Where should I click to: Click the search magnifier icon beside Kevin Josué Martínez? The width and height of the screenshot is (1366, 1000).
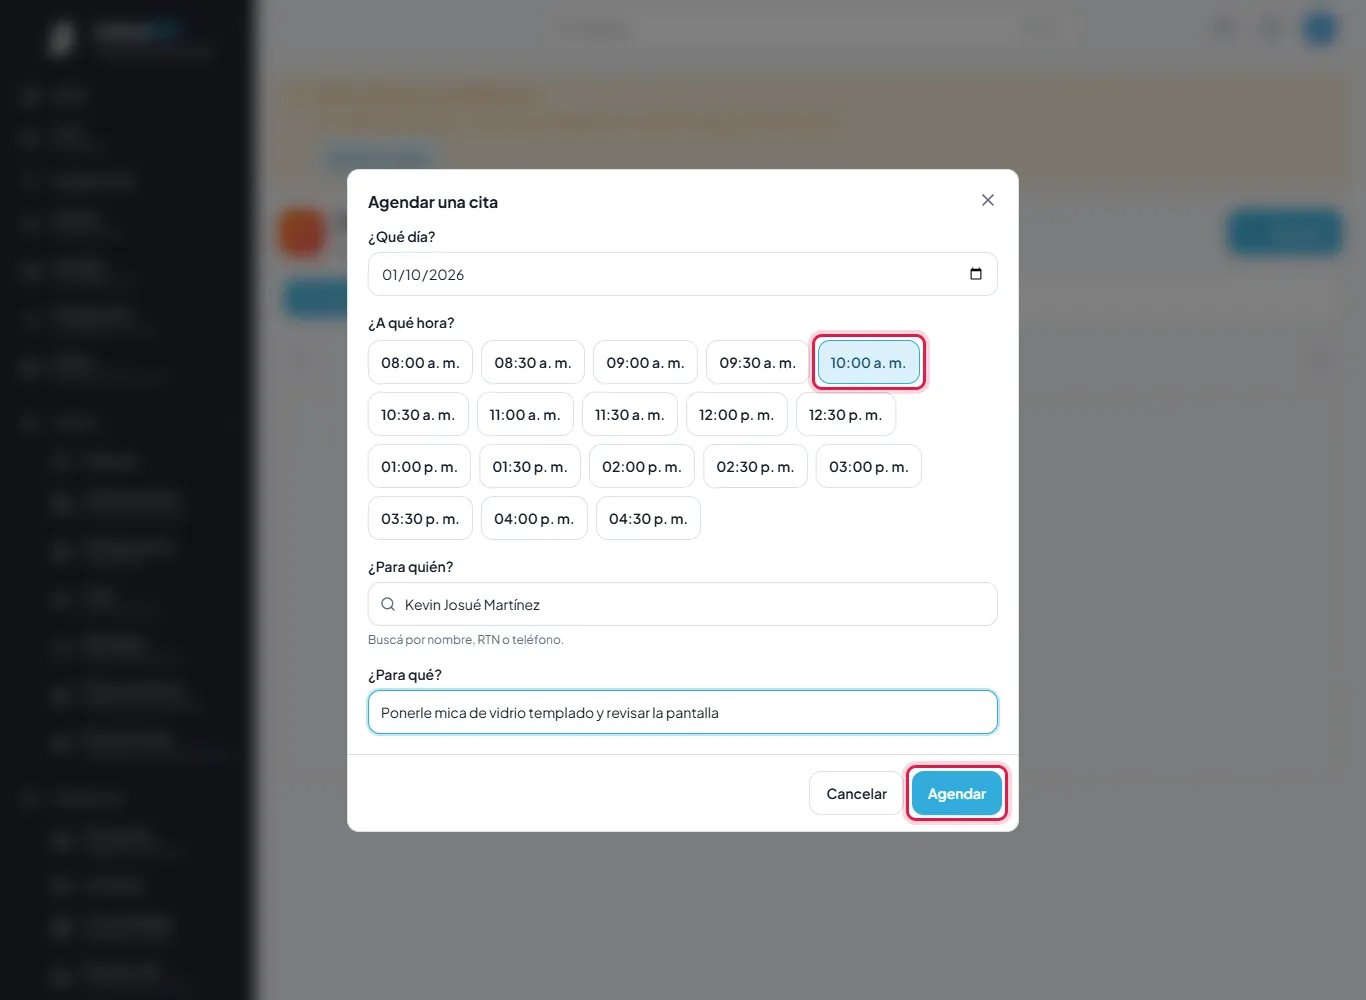click(388, 604)
